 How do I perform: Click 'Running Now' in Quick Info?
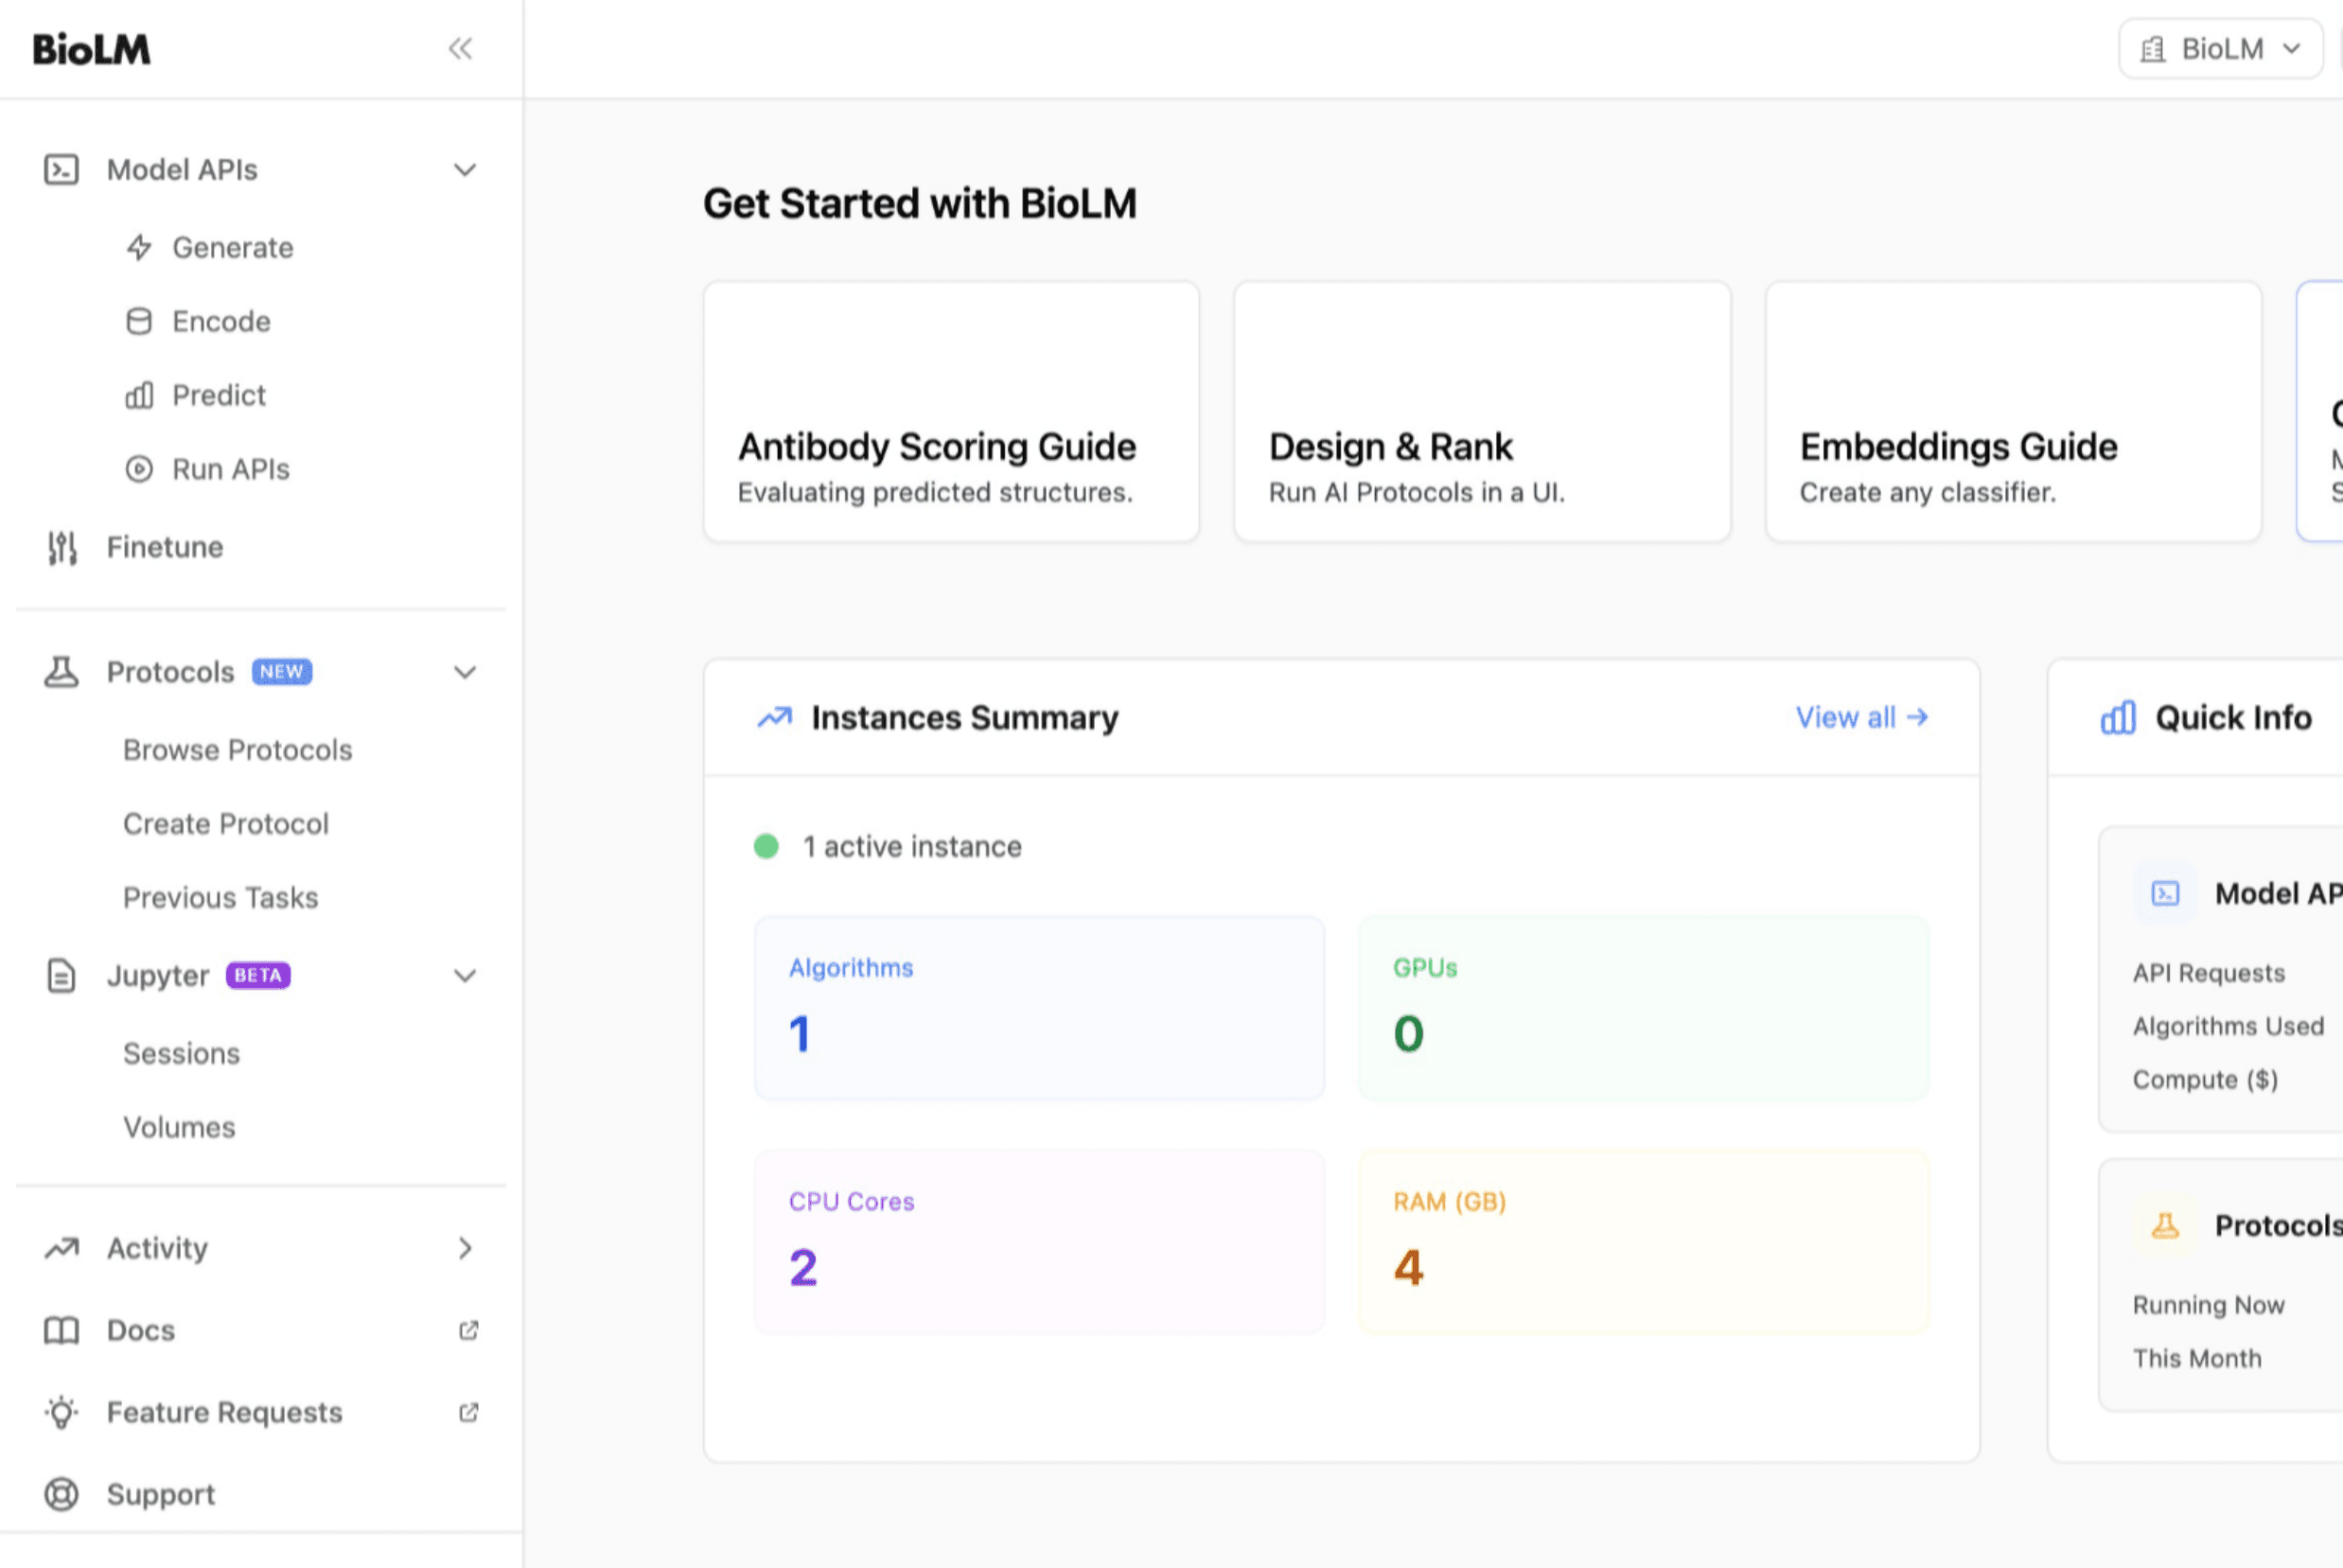click(x=2208, y=1305)
